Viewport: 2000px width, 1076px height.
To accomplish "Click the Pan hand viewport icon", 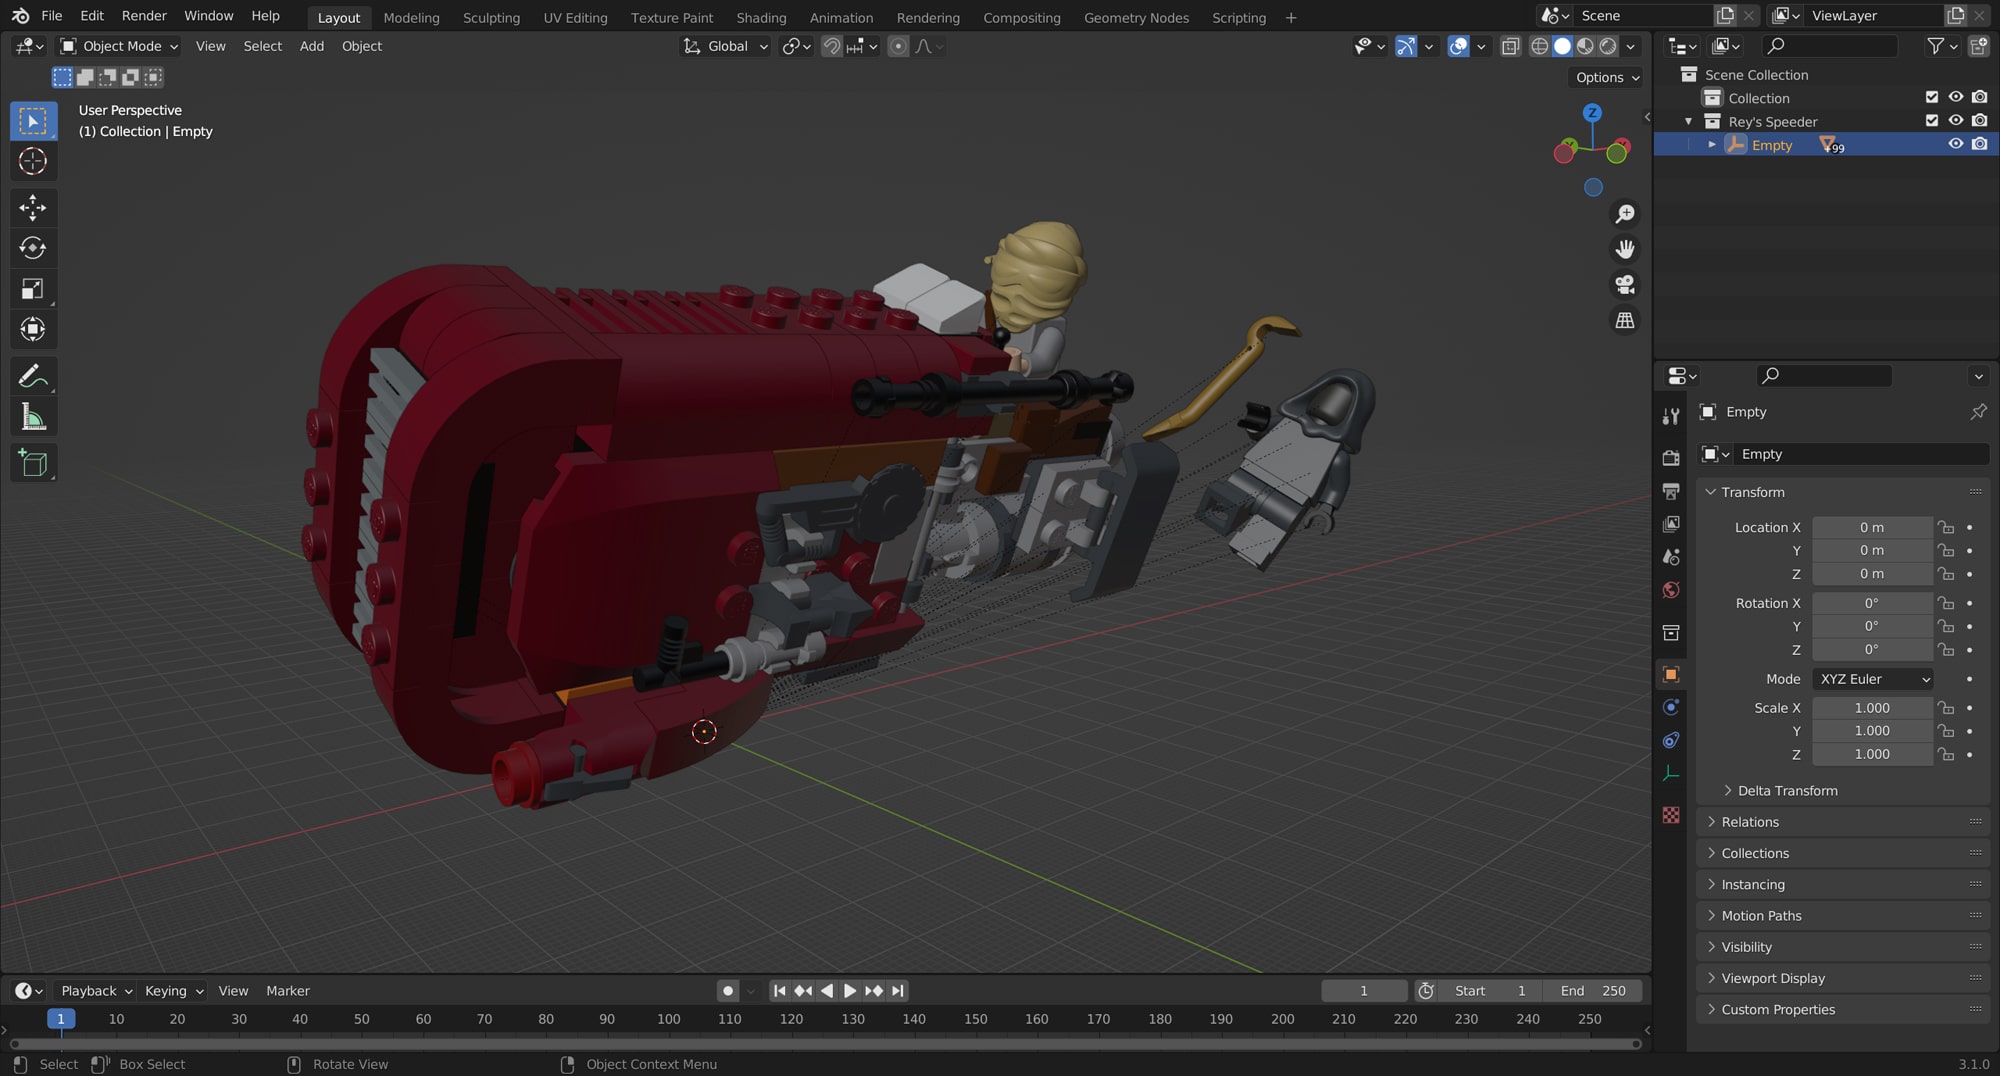I will pos(1625,249).
